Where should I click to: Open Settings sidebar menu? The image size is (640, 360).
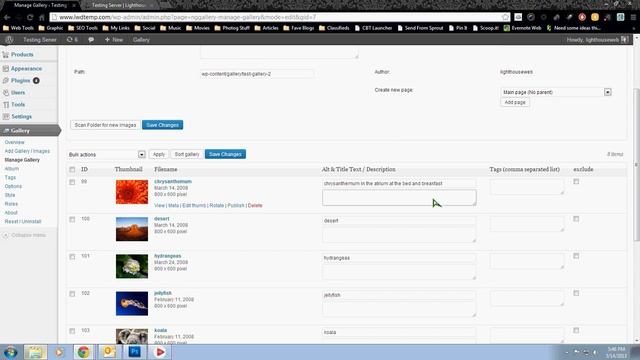pos(21,116)
